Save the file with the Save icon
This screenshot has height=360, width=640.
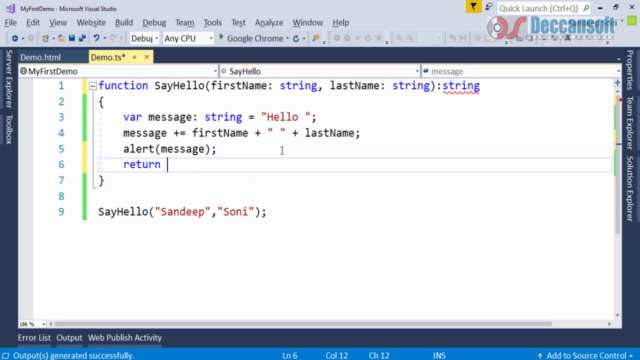pyautogui.click(x=72, y=38)
